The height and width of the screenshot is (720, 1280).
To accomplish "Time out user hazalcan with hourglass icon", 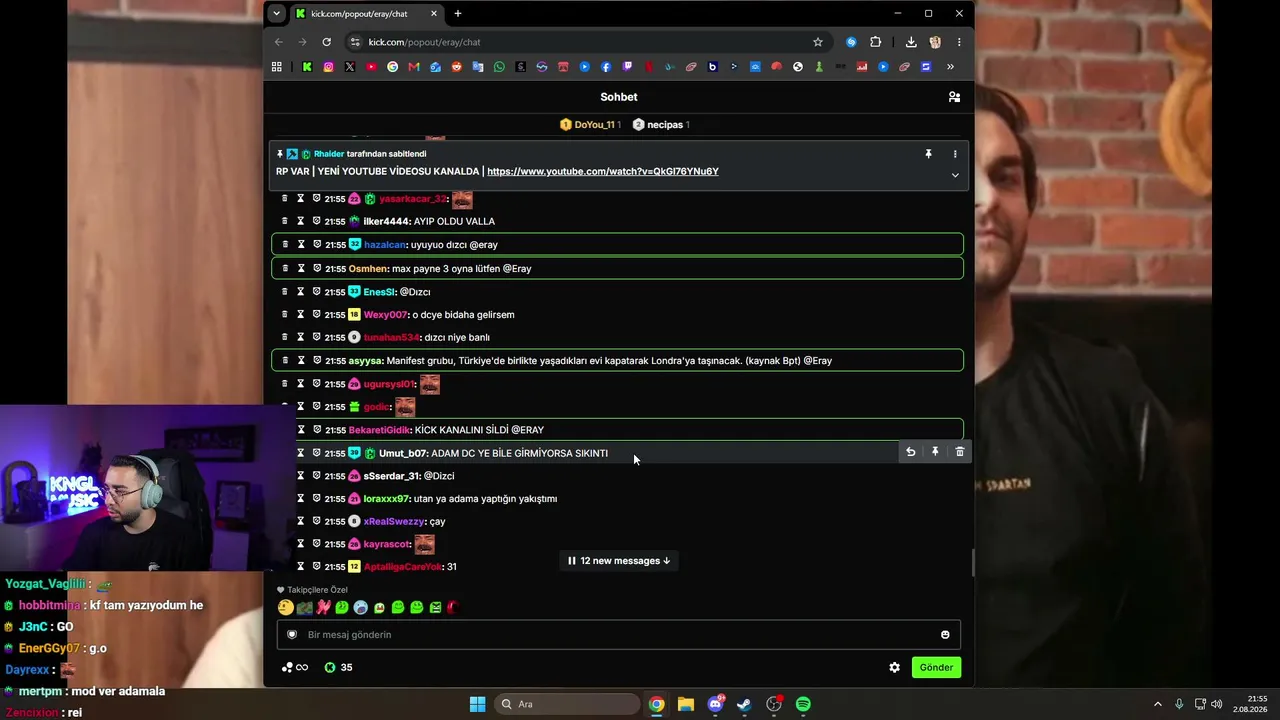I will [300, 244].
